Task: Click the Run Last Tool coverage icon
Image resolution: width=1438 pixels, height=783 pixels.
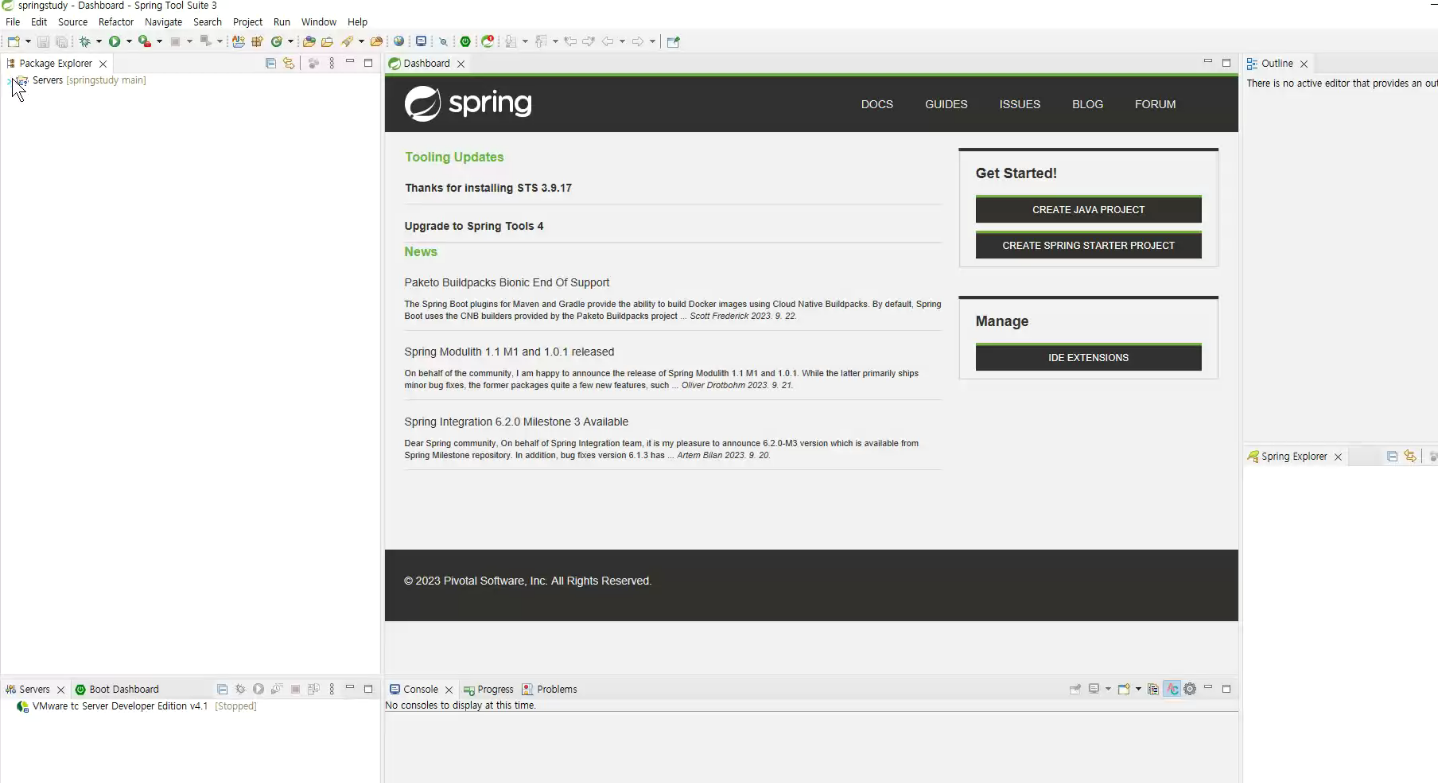Action: tap(144, 41)
